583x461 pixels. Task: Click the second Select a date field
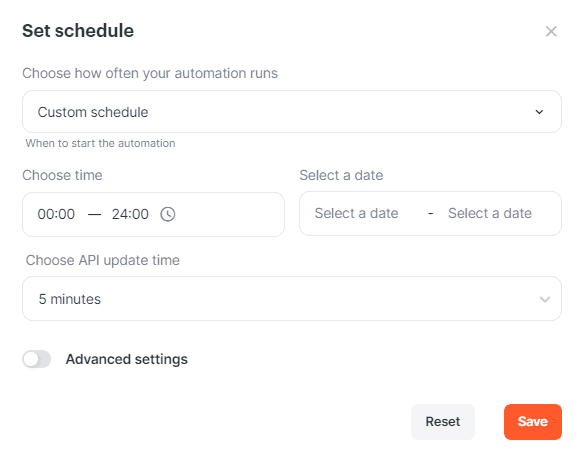490,213
